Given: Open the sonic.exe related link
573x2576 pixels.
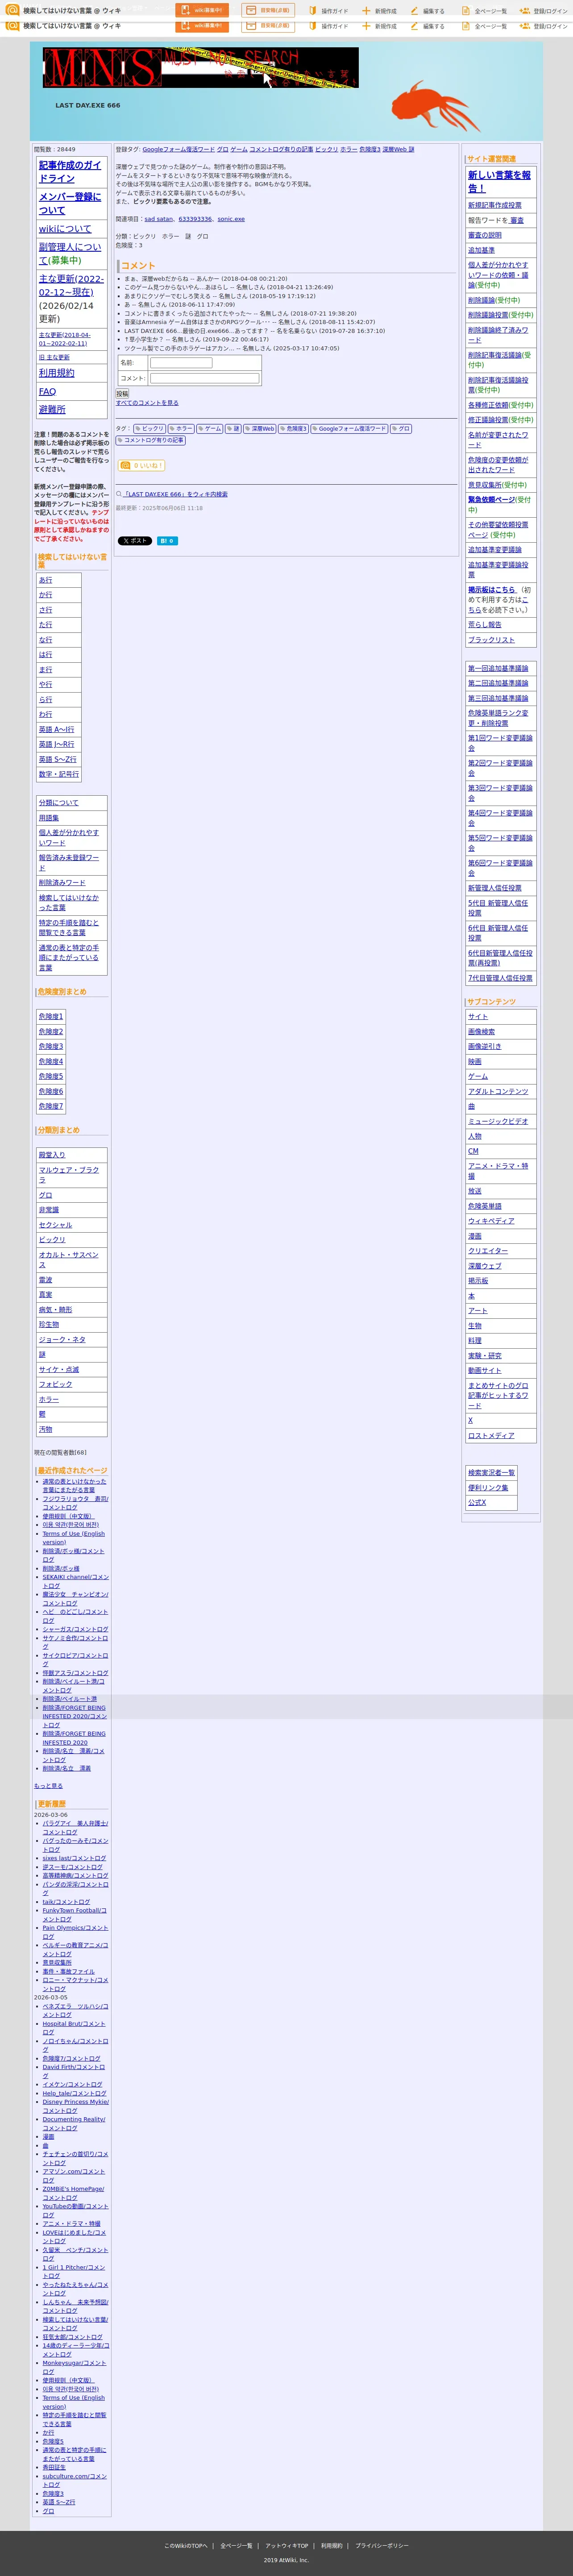Looking at the screenshot, I should pos(231,219).
